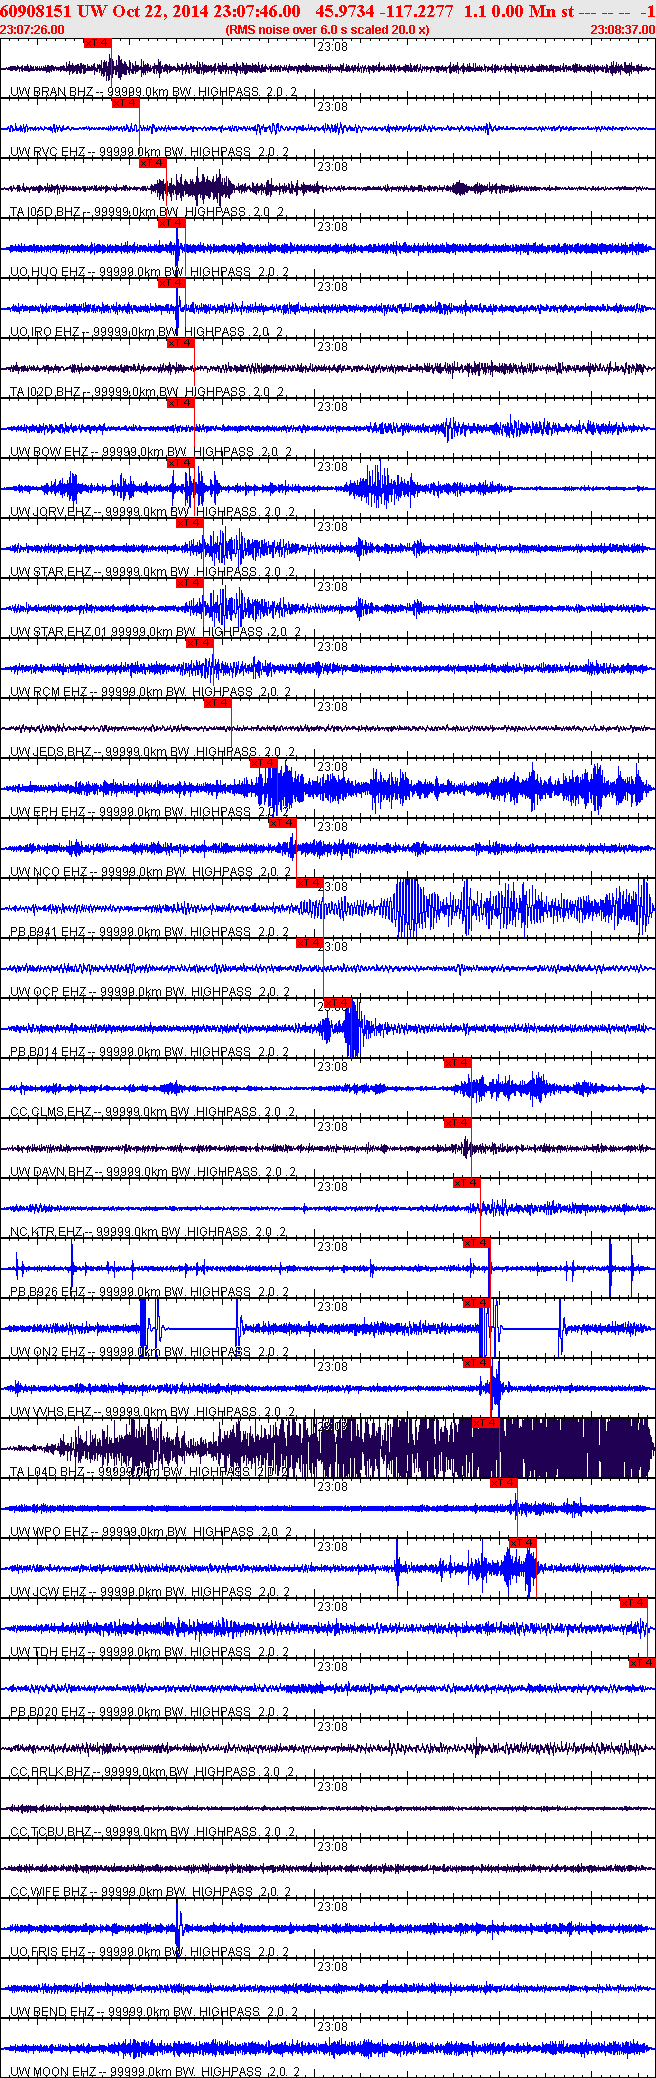The image size is (656, 2078).
Task: Click the 23:08 time tick on BRAN trace
Action: point(332,47)
